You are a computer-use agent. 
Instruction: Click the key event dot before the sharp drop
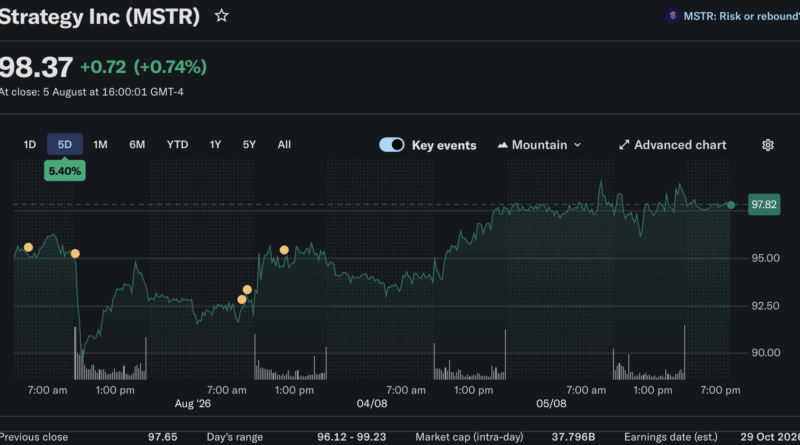coord(75,254)
